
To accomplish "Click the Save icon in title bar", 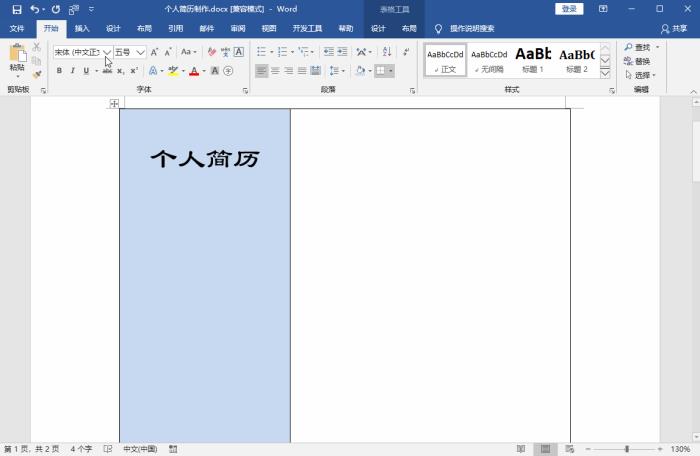I will (x=16, y=9).
